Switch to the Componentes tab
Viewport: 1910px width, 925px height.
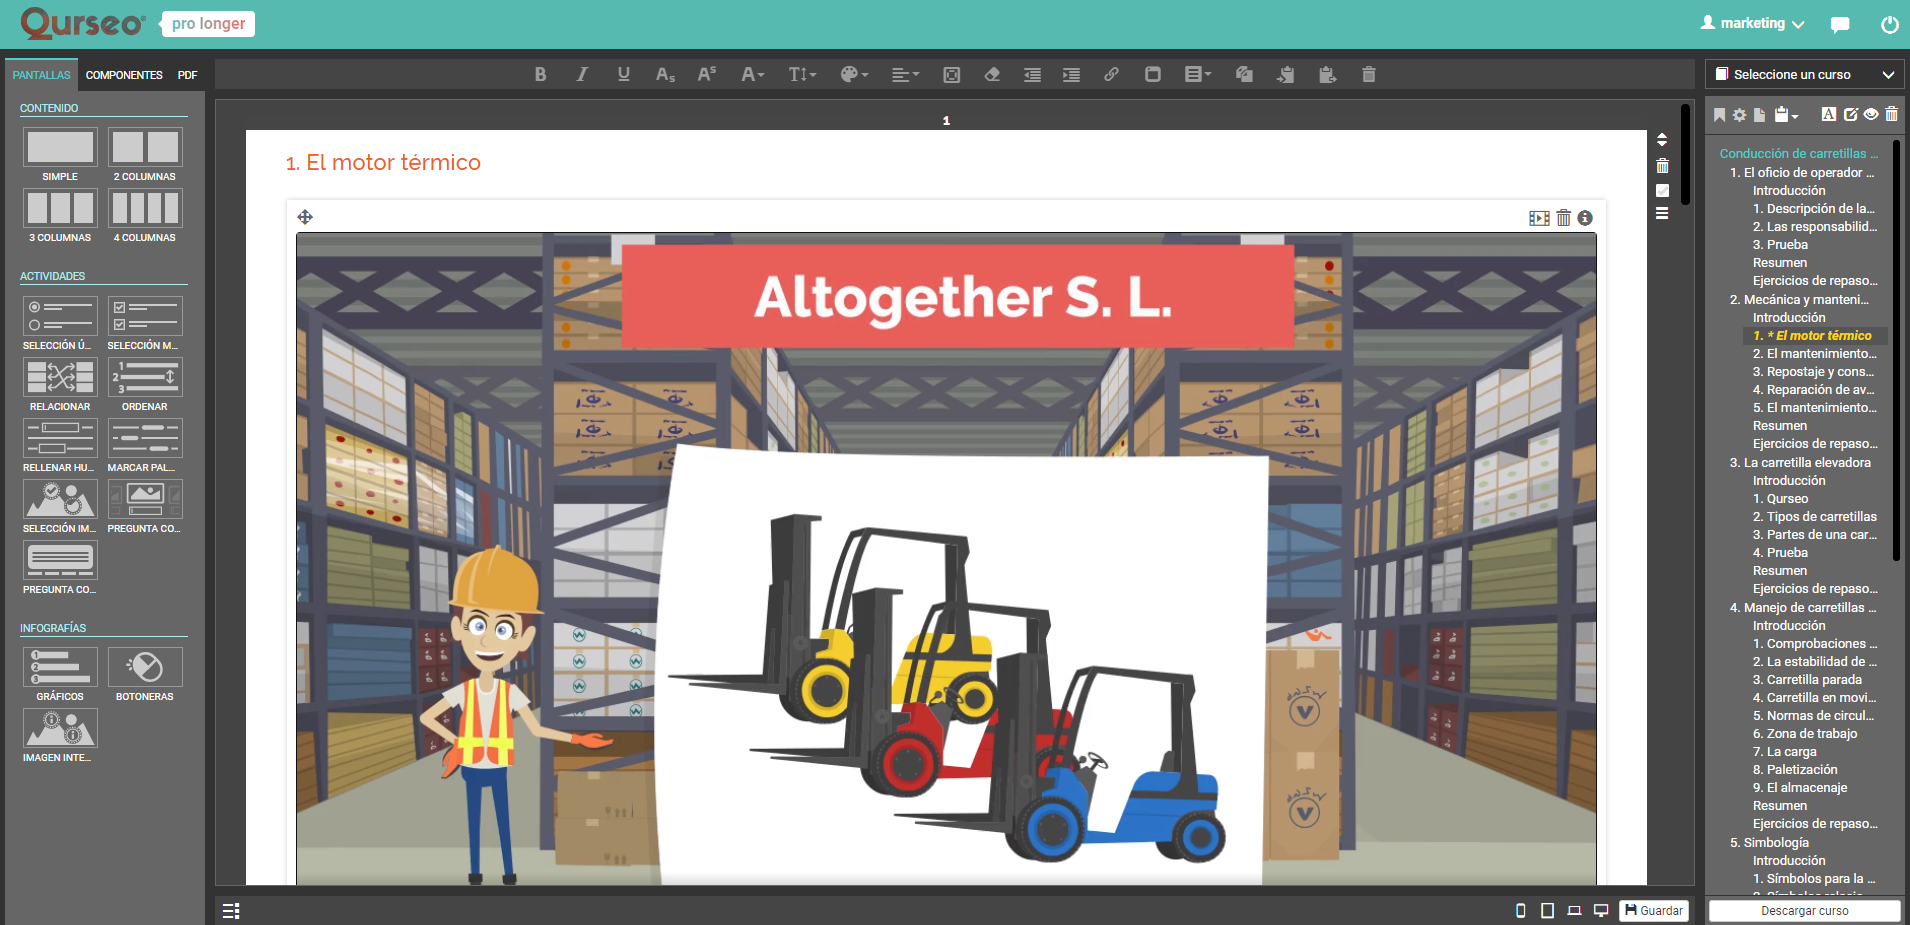pyautogui.click(x=124, y=75)
